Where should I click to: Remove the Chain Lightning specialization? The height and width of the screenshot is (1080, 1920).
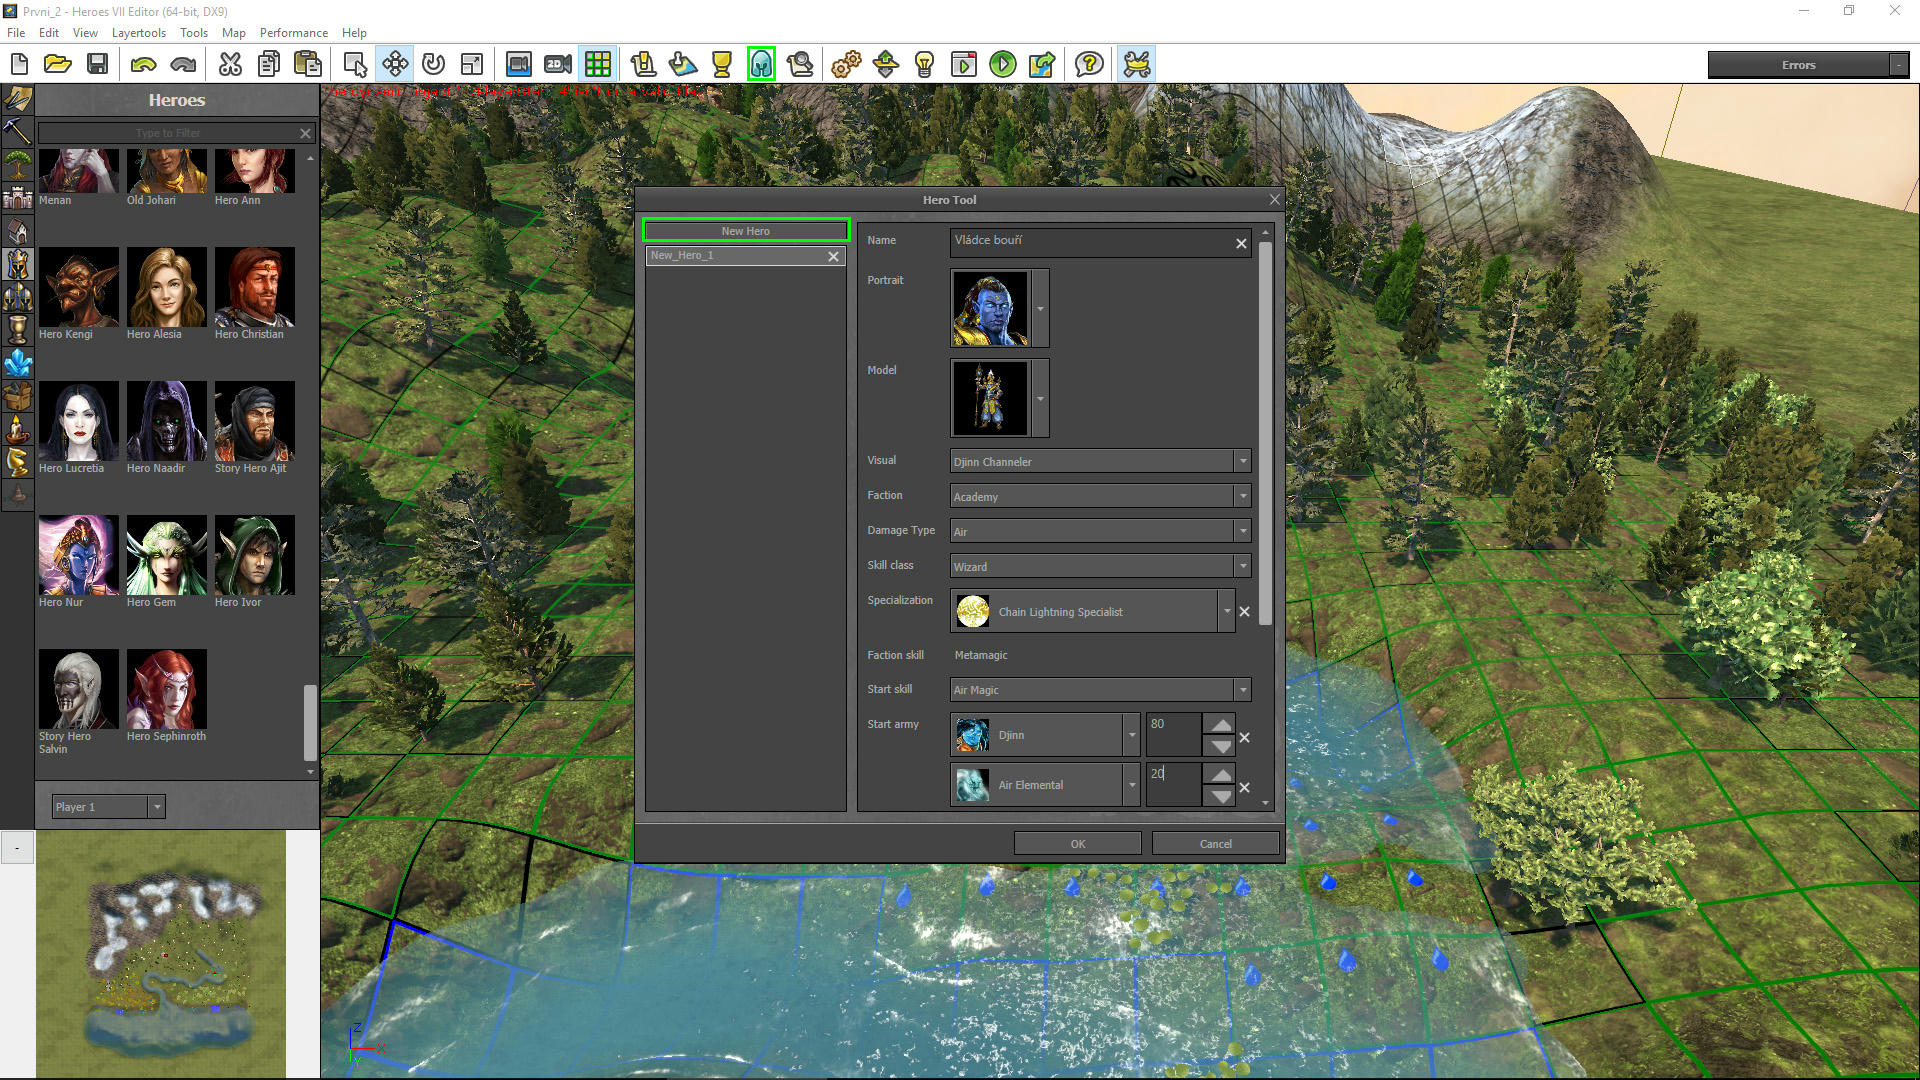point(1244,611)
